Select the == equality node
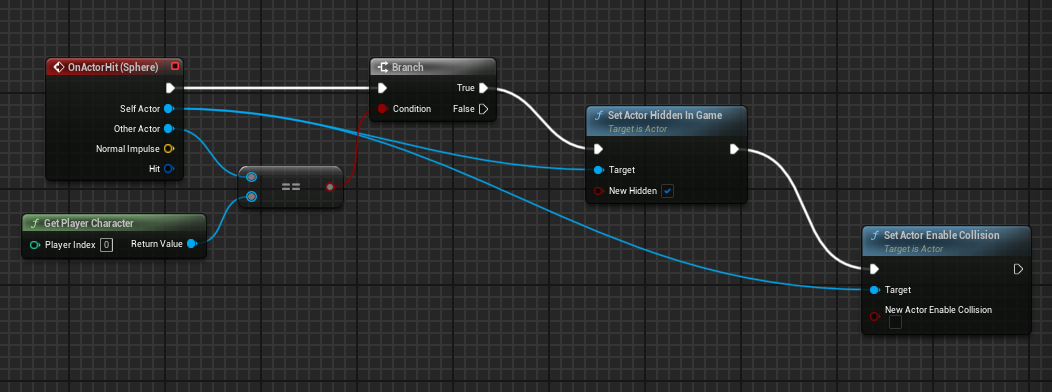Image resolution: width=1052 pixels, height=392 pixels. 291,187
